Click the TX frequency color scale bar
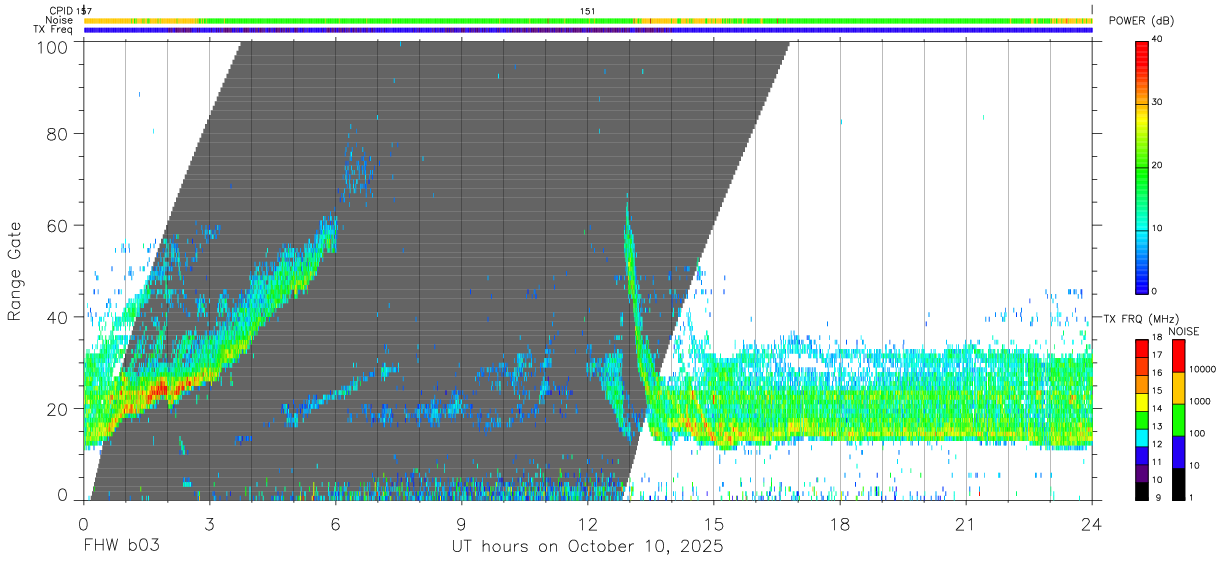The width and height of the screenshot is (1228, 567). 1142,419
